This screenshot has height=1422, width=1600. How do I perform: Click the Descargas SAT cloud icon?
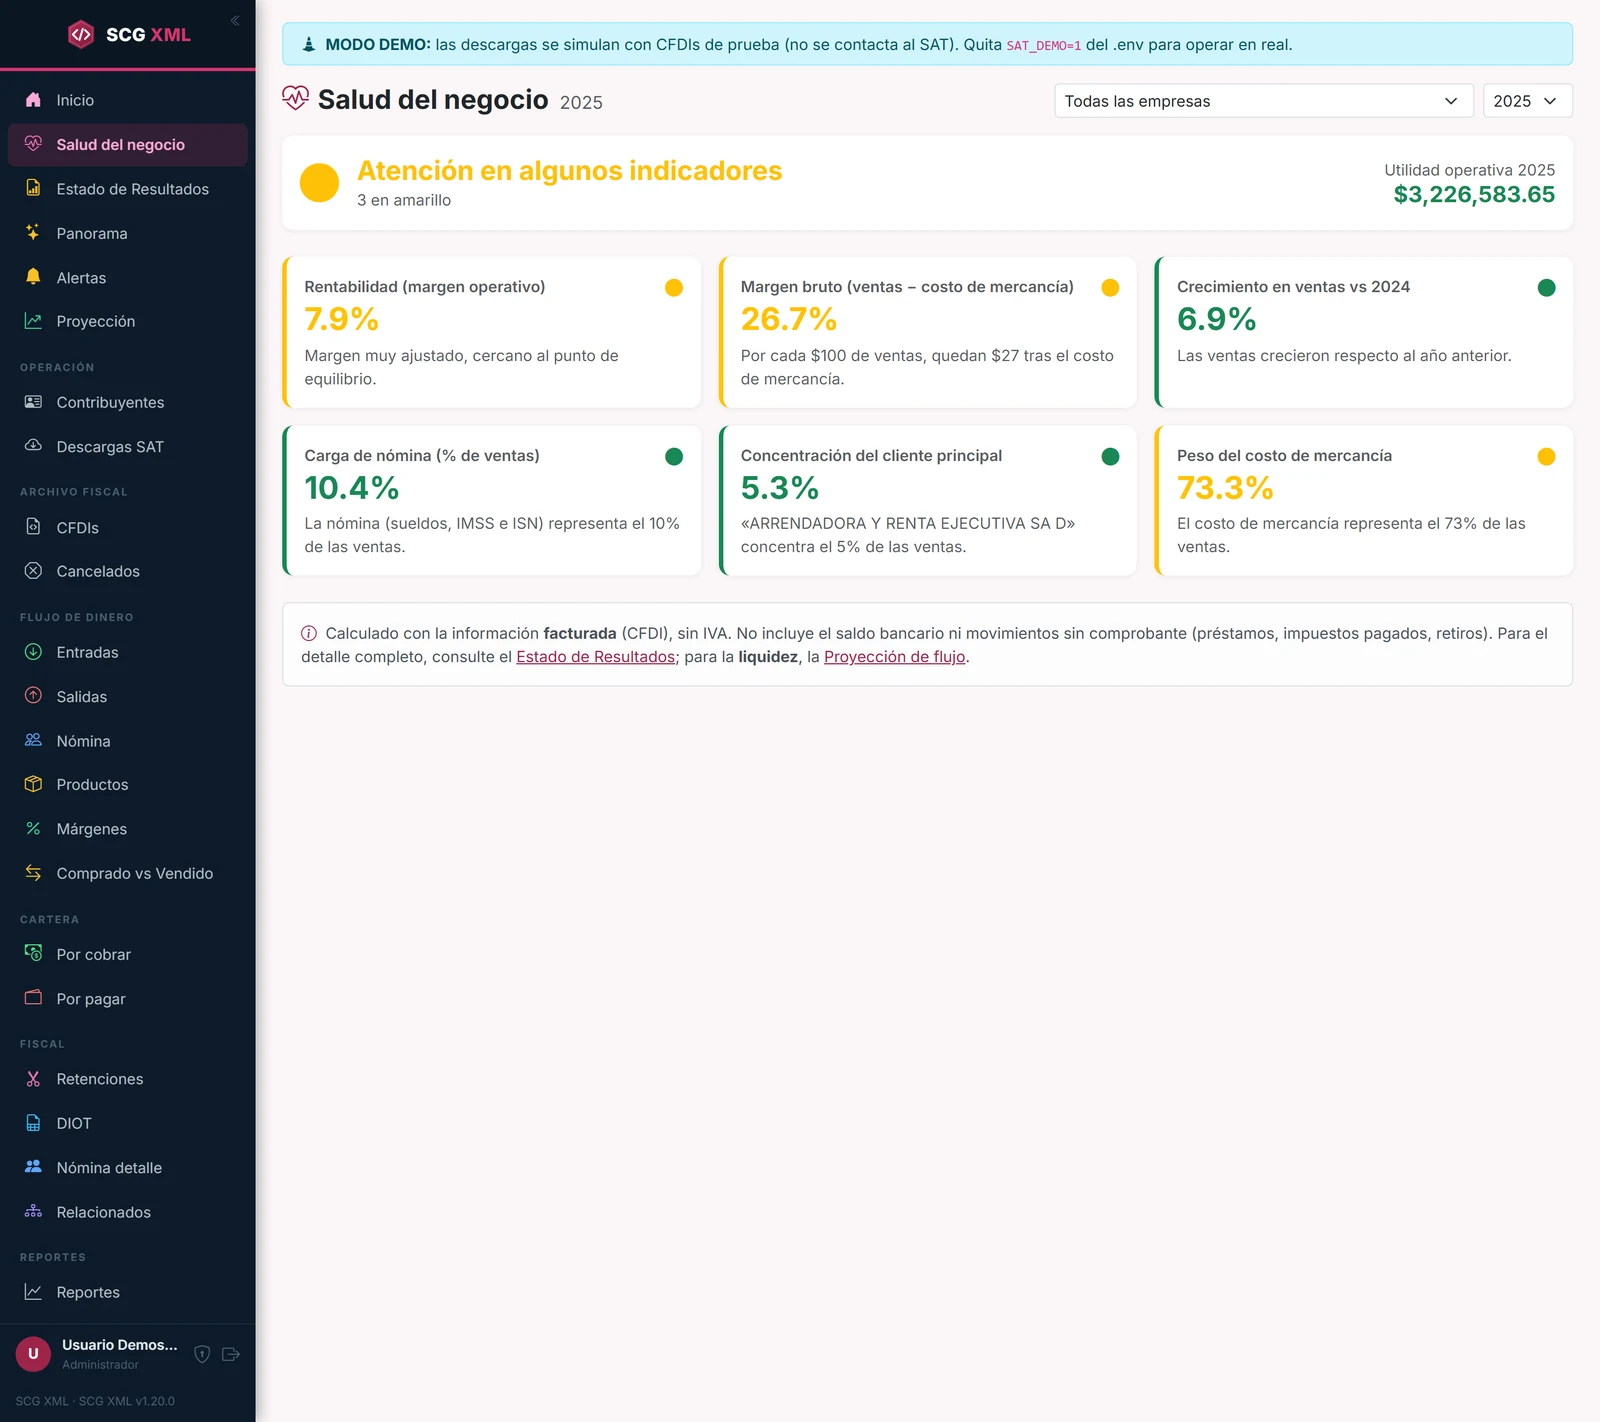pos(33,446)
